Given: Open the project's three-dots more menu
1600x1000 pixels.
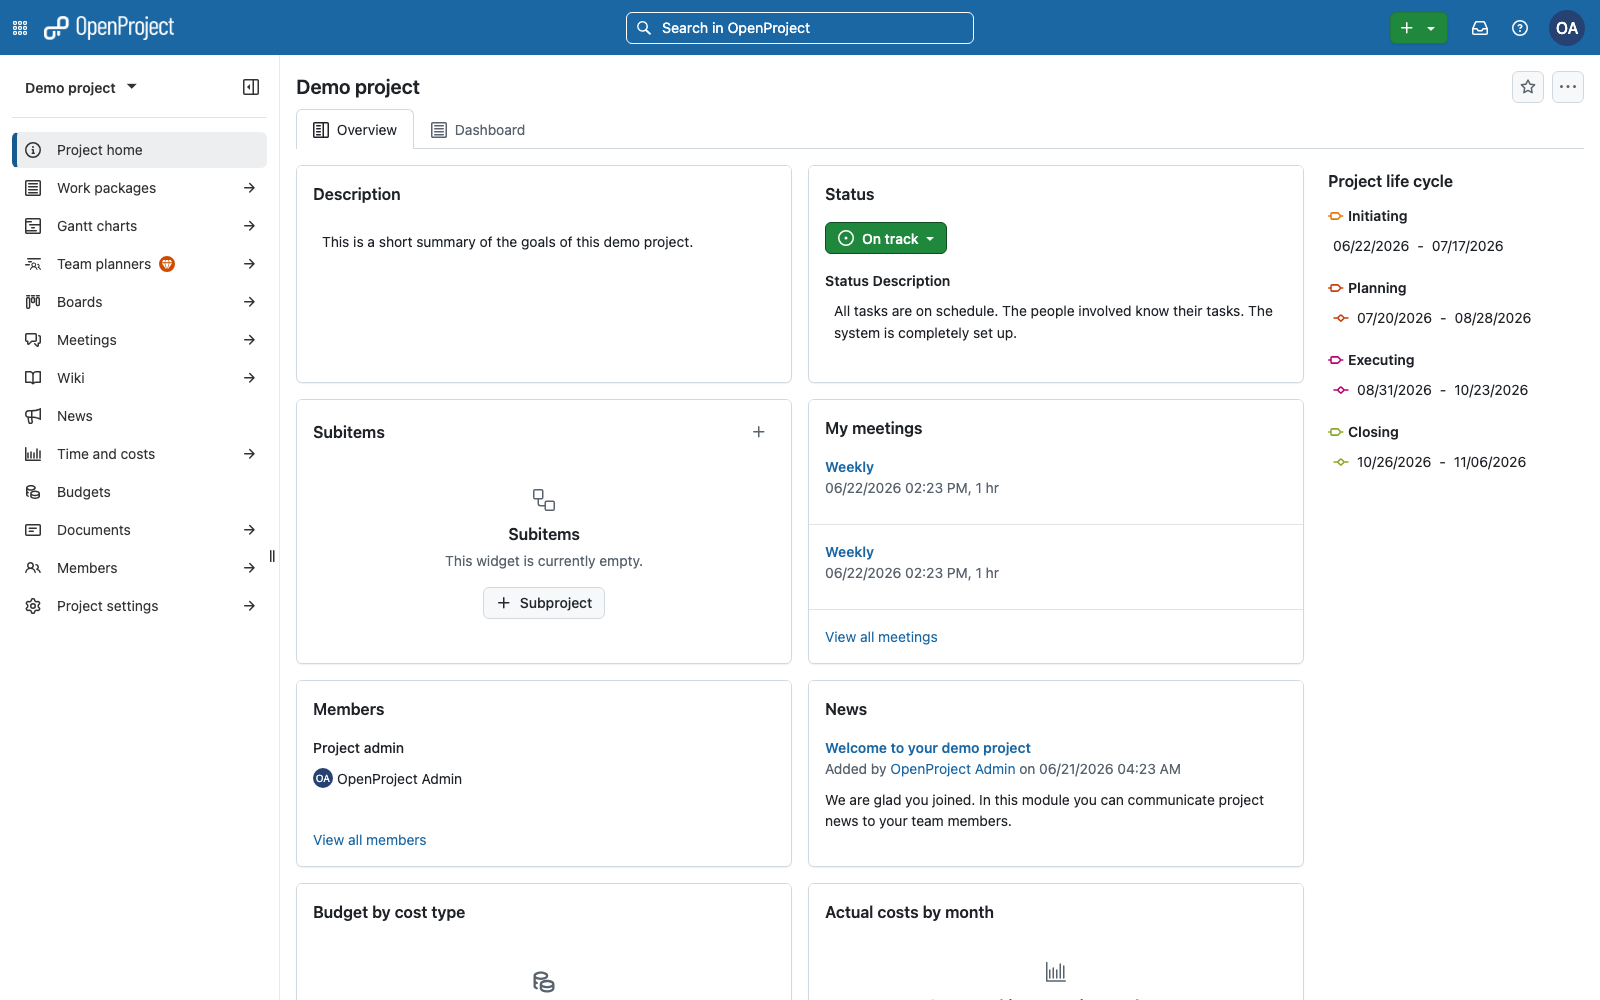Looking at the screenshot, I should [1568, 87].
